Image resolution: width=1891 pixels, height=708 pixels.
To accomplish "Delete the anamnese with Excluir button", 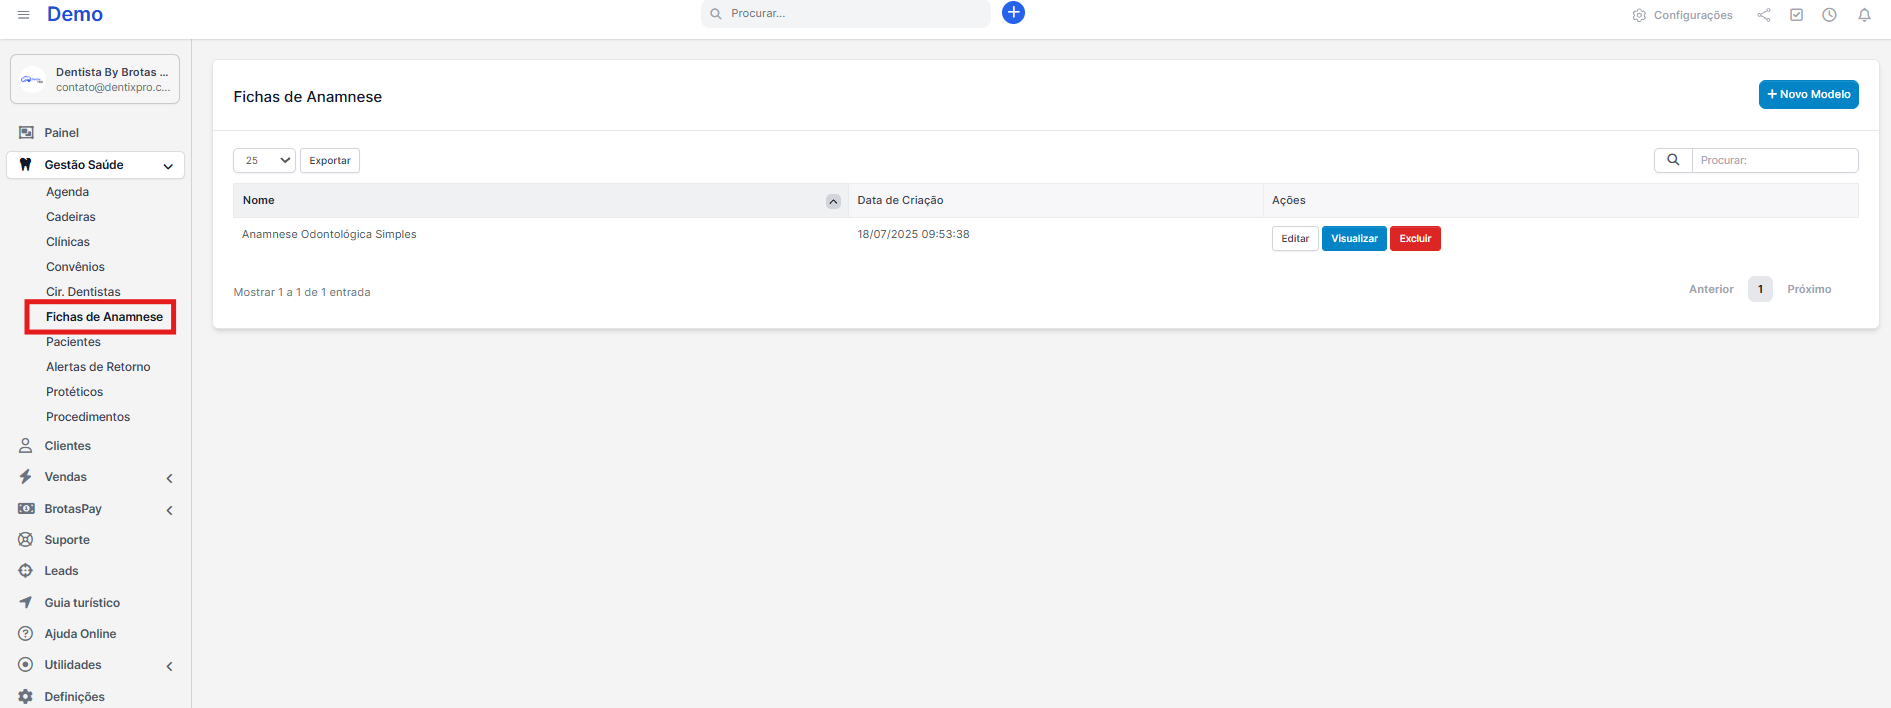I will [1414, 238].
